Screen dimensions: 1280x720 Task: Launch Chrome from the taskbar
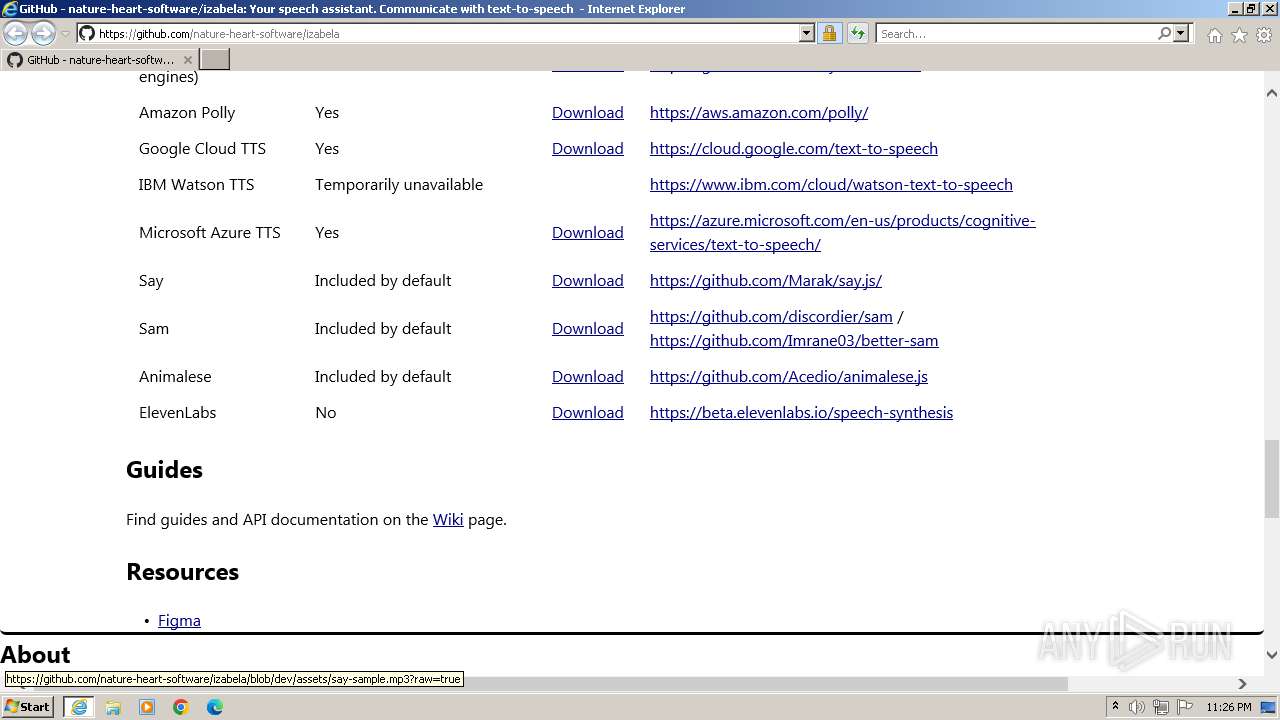pyautogui.click(x=181, y=707)
